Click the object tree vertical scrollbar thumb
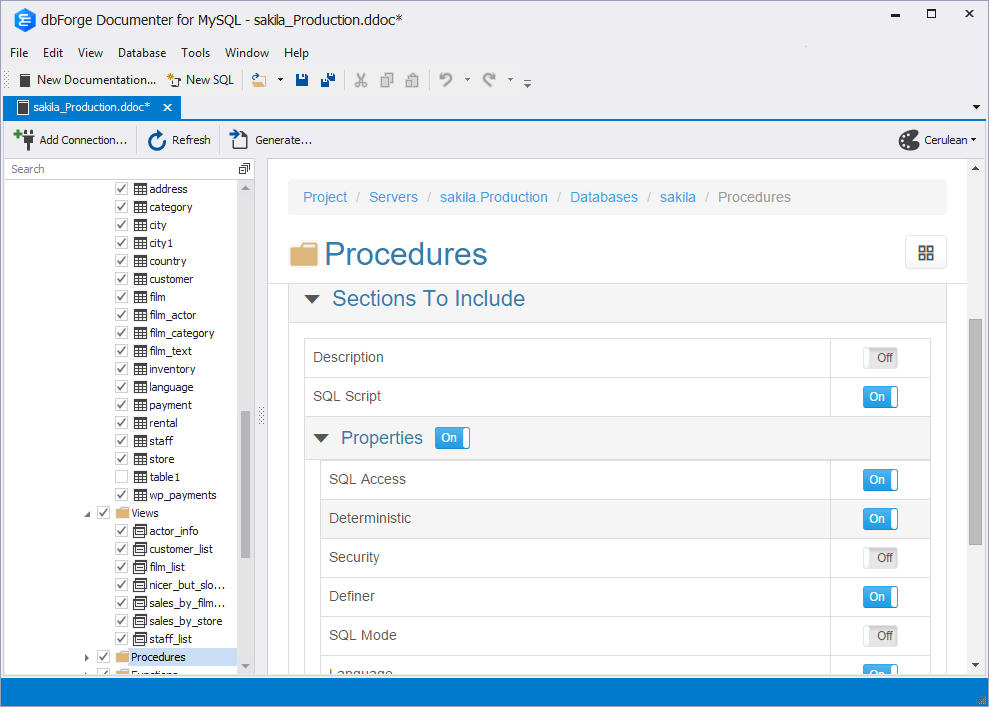The height and width of the screenshot is (707, 989). (x=245, y=484)
